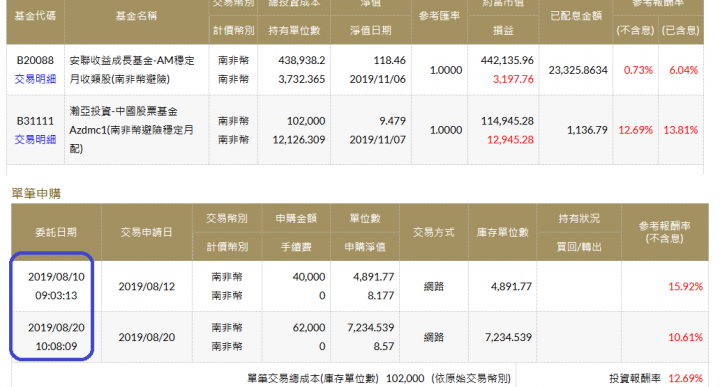Select held units 12,126.309
The width and height of the screenshot is (720, 387).
point(299,140)
